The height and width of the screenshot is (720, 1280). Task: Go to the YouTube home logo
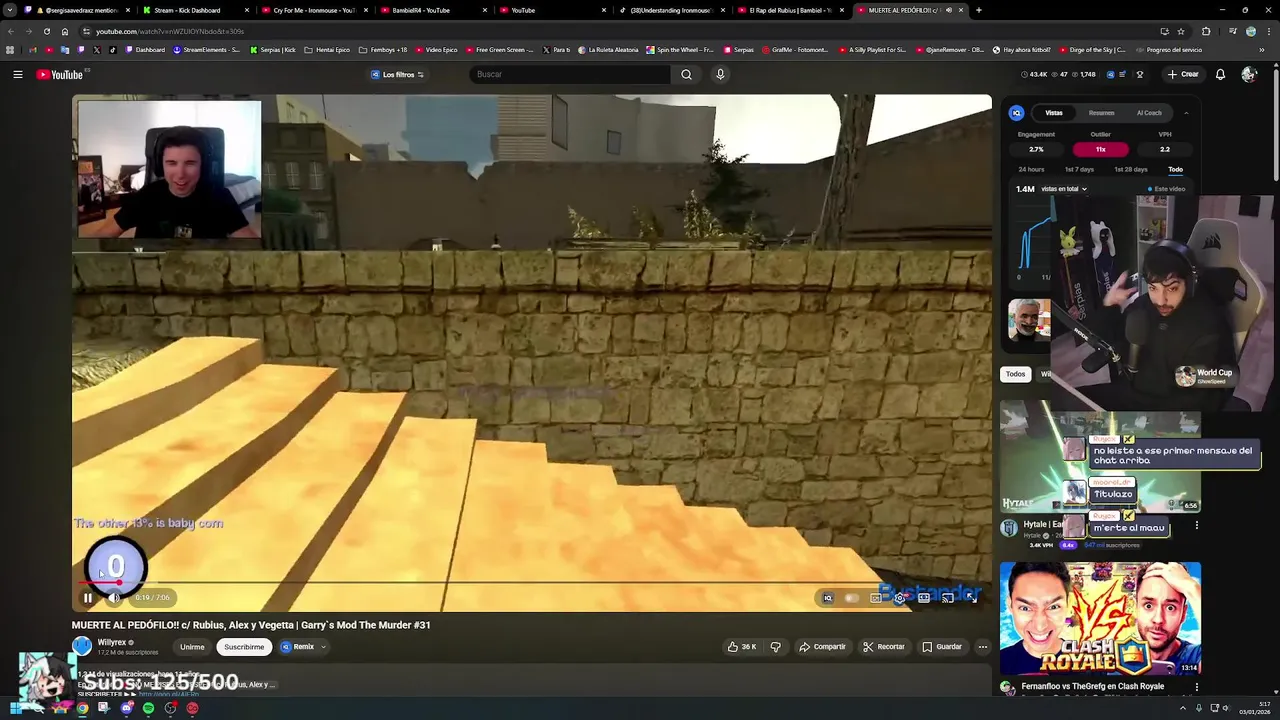pyautogui.click(x=60, y=74)
